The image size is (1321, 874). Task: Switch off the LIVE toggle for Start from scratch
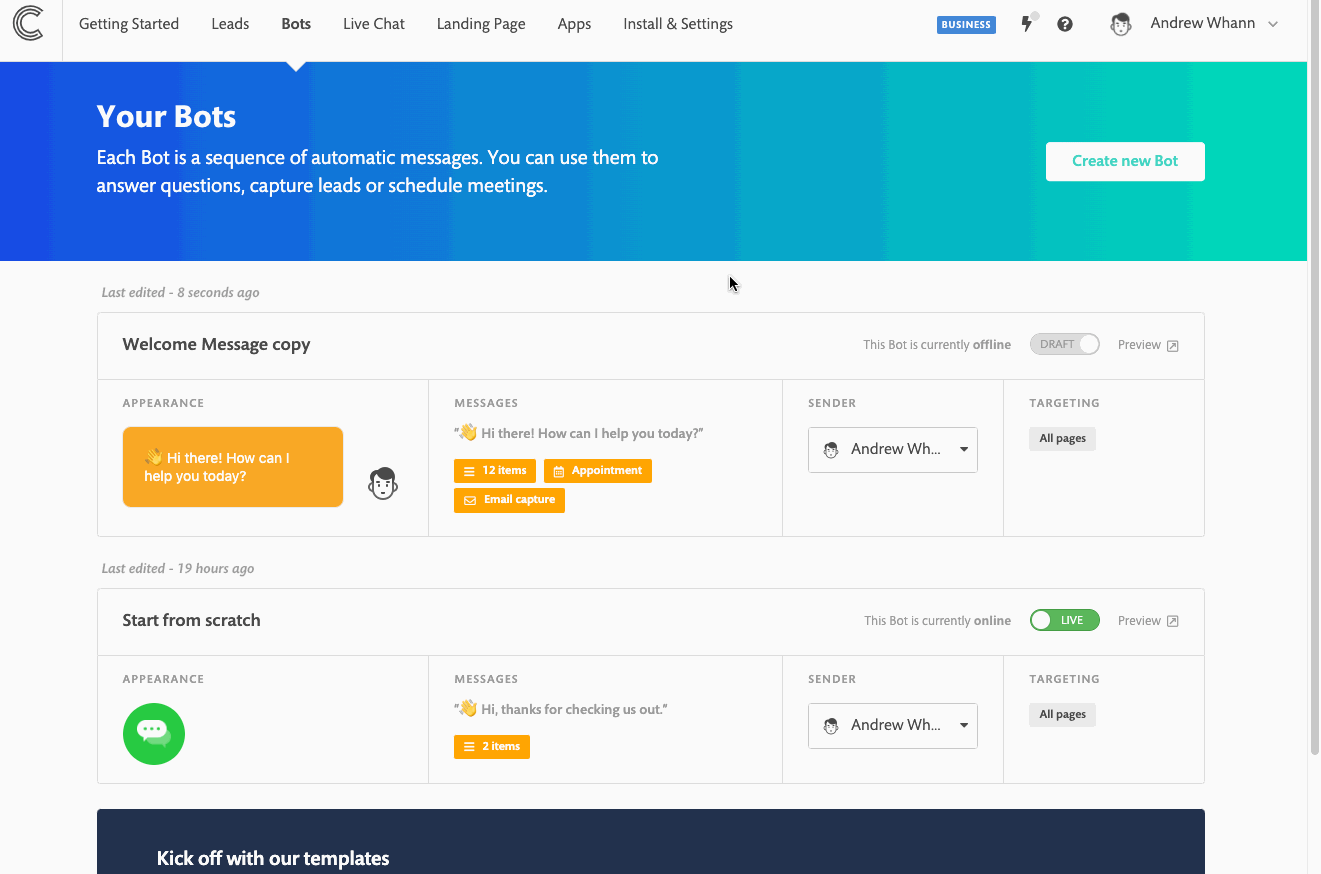click(x=1064, y=620)
